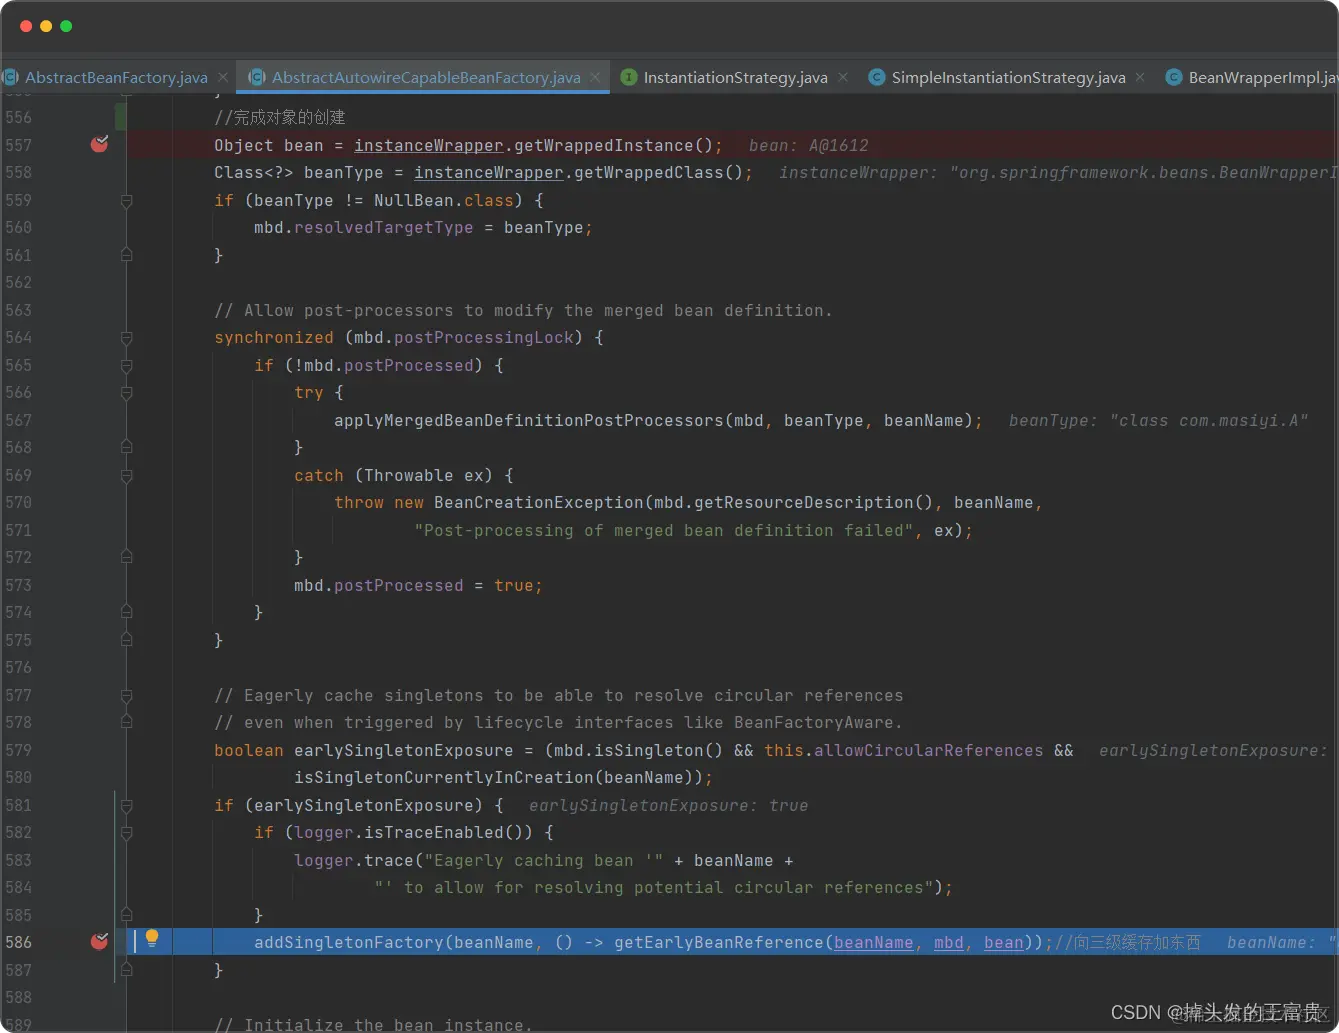Click isSingletonCurrentlyInCreation on line 580
The image size is (1339, 1033).
443,777
